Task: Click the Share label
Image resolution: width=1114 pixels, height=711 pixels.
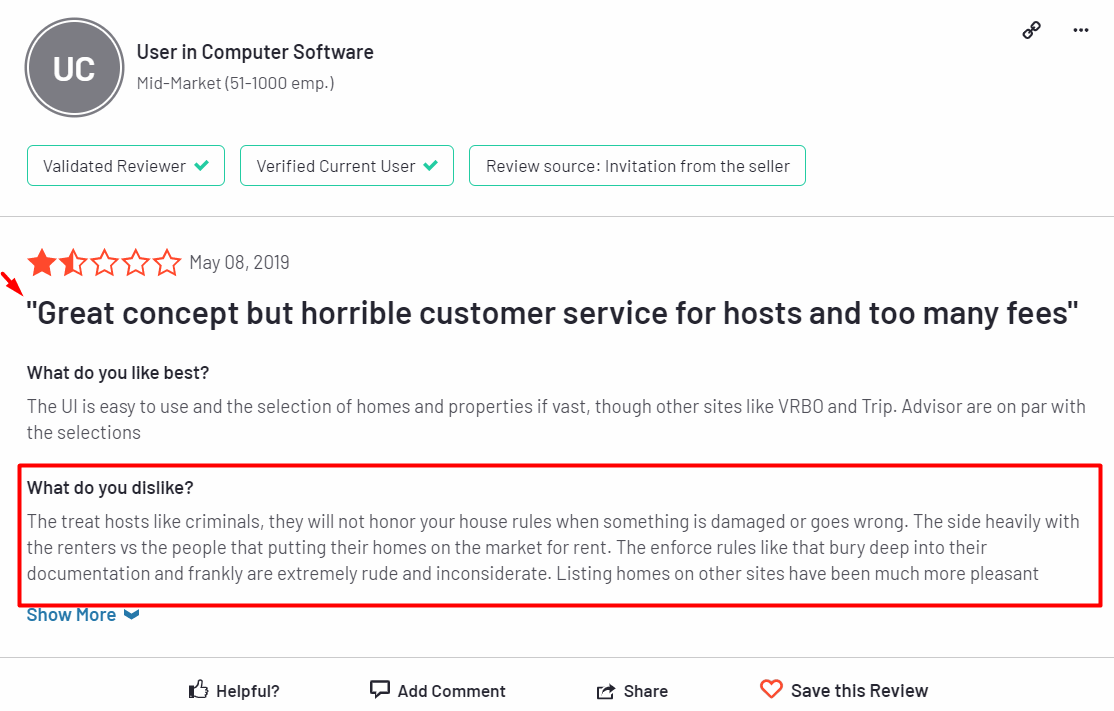Action: coord(645,691)
